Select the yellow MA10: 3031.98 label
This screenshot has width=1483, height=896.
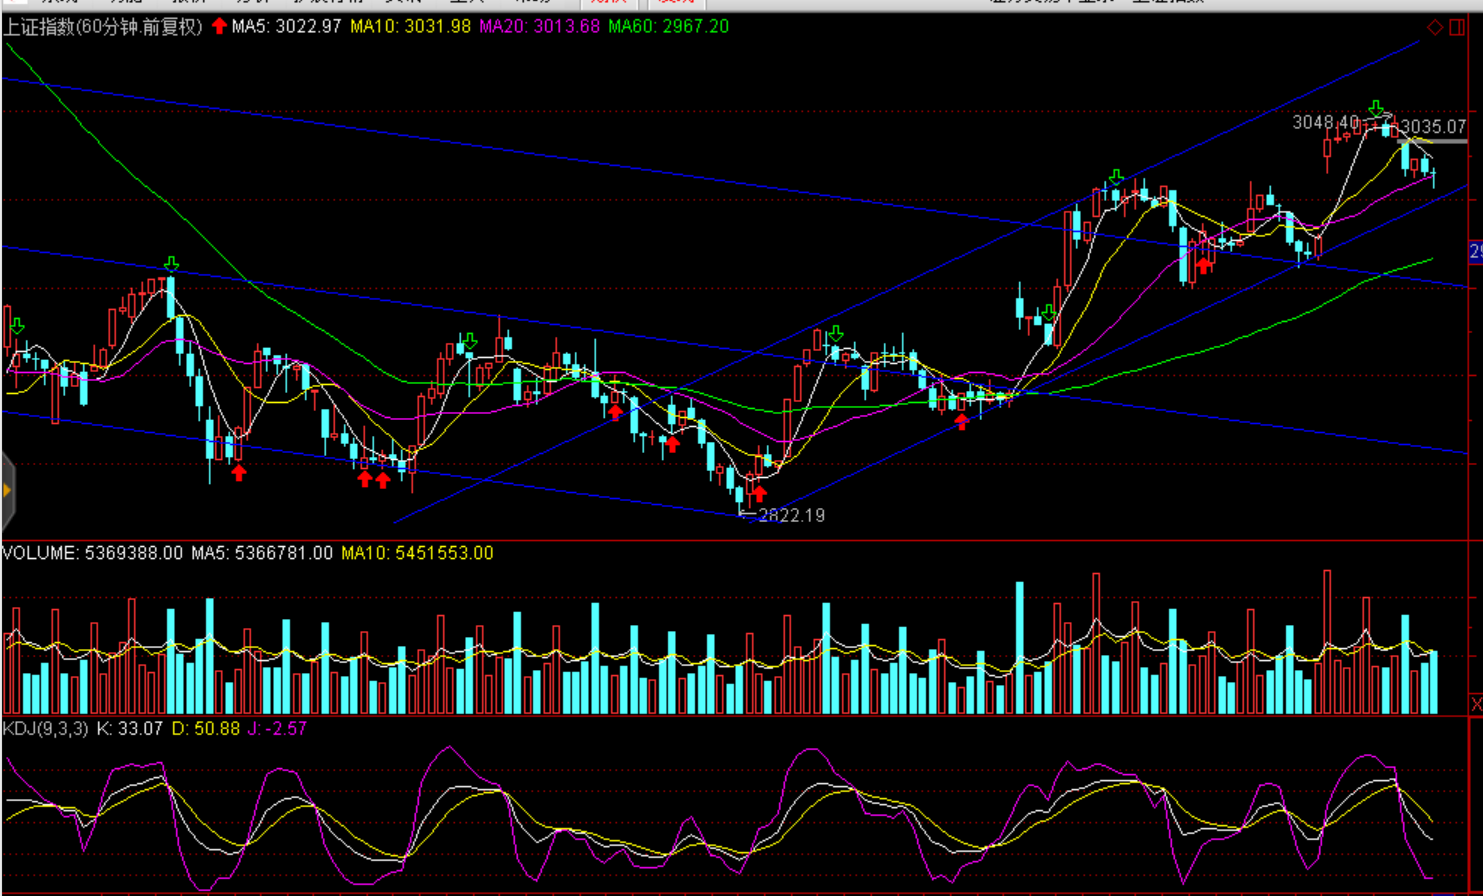[410, 27]
